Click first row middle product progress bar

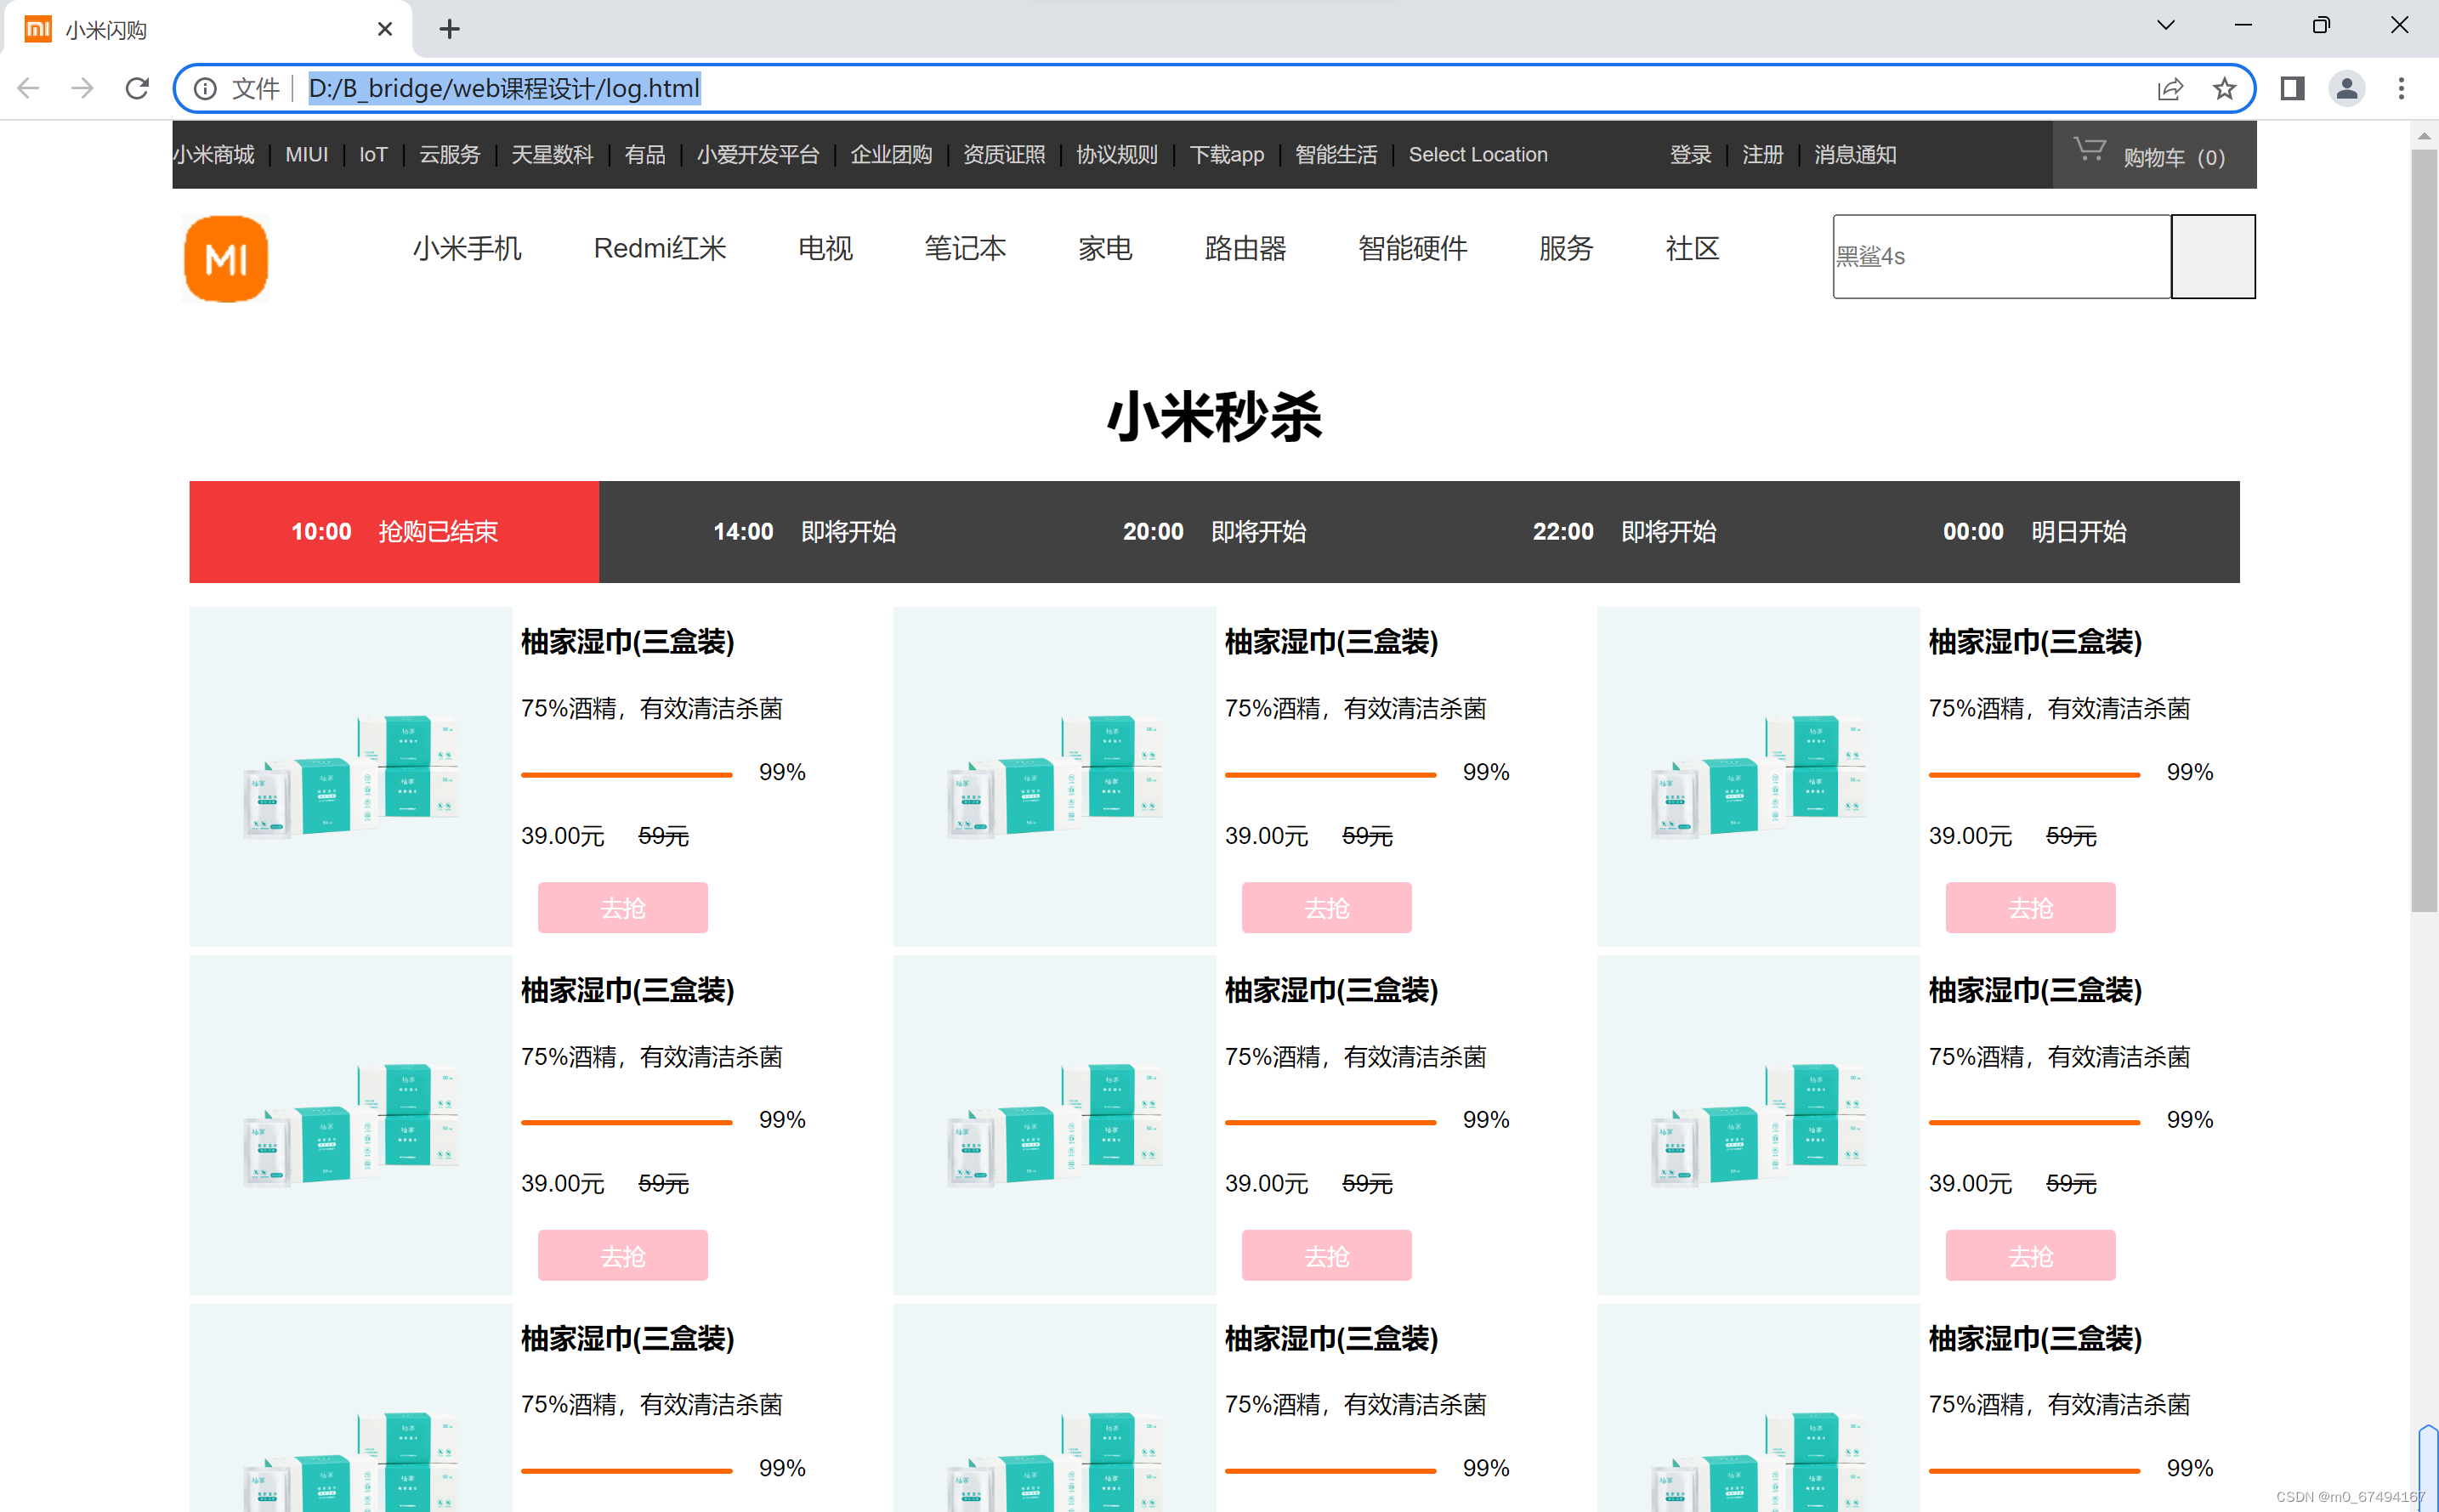click(x=1331, y=774)
